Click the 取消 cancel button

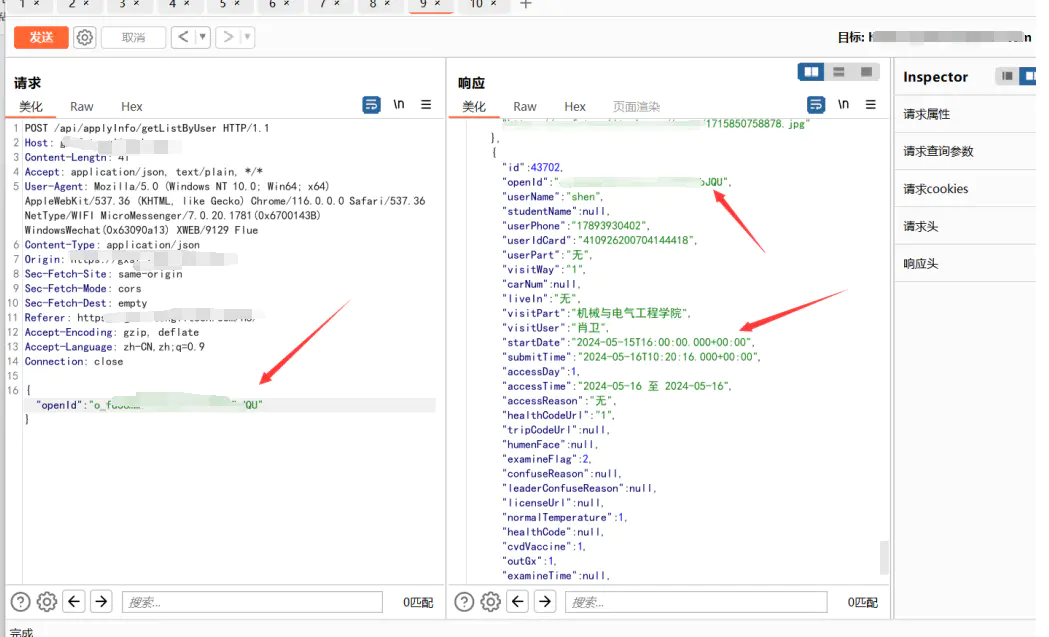[x=133, y=37]
